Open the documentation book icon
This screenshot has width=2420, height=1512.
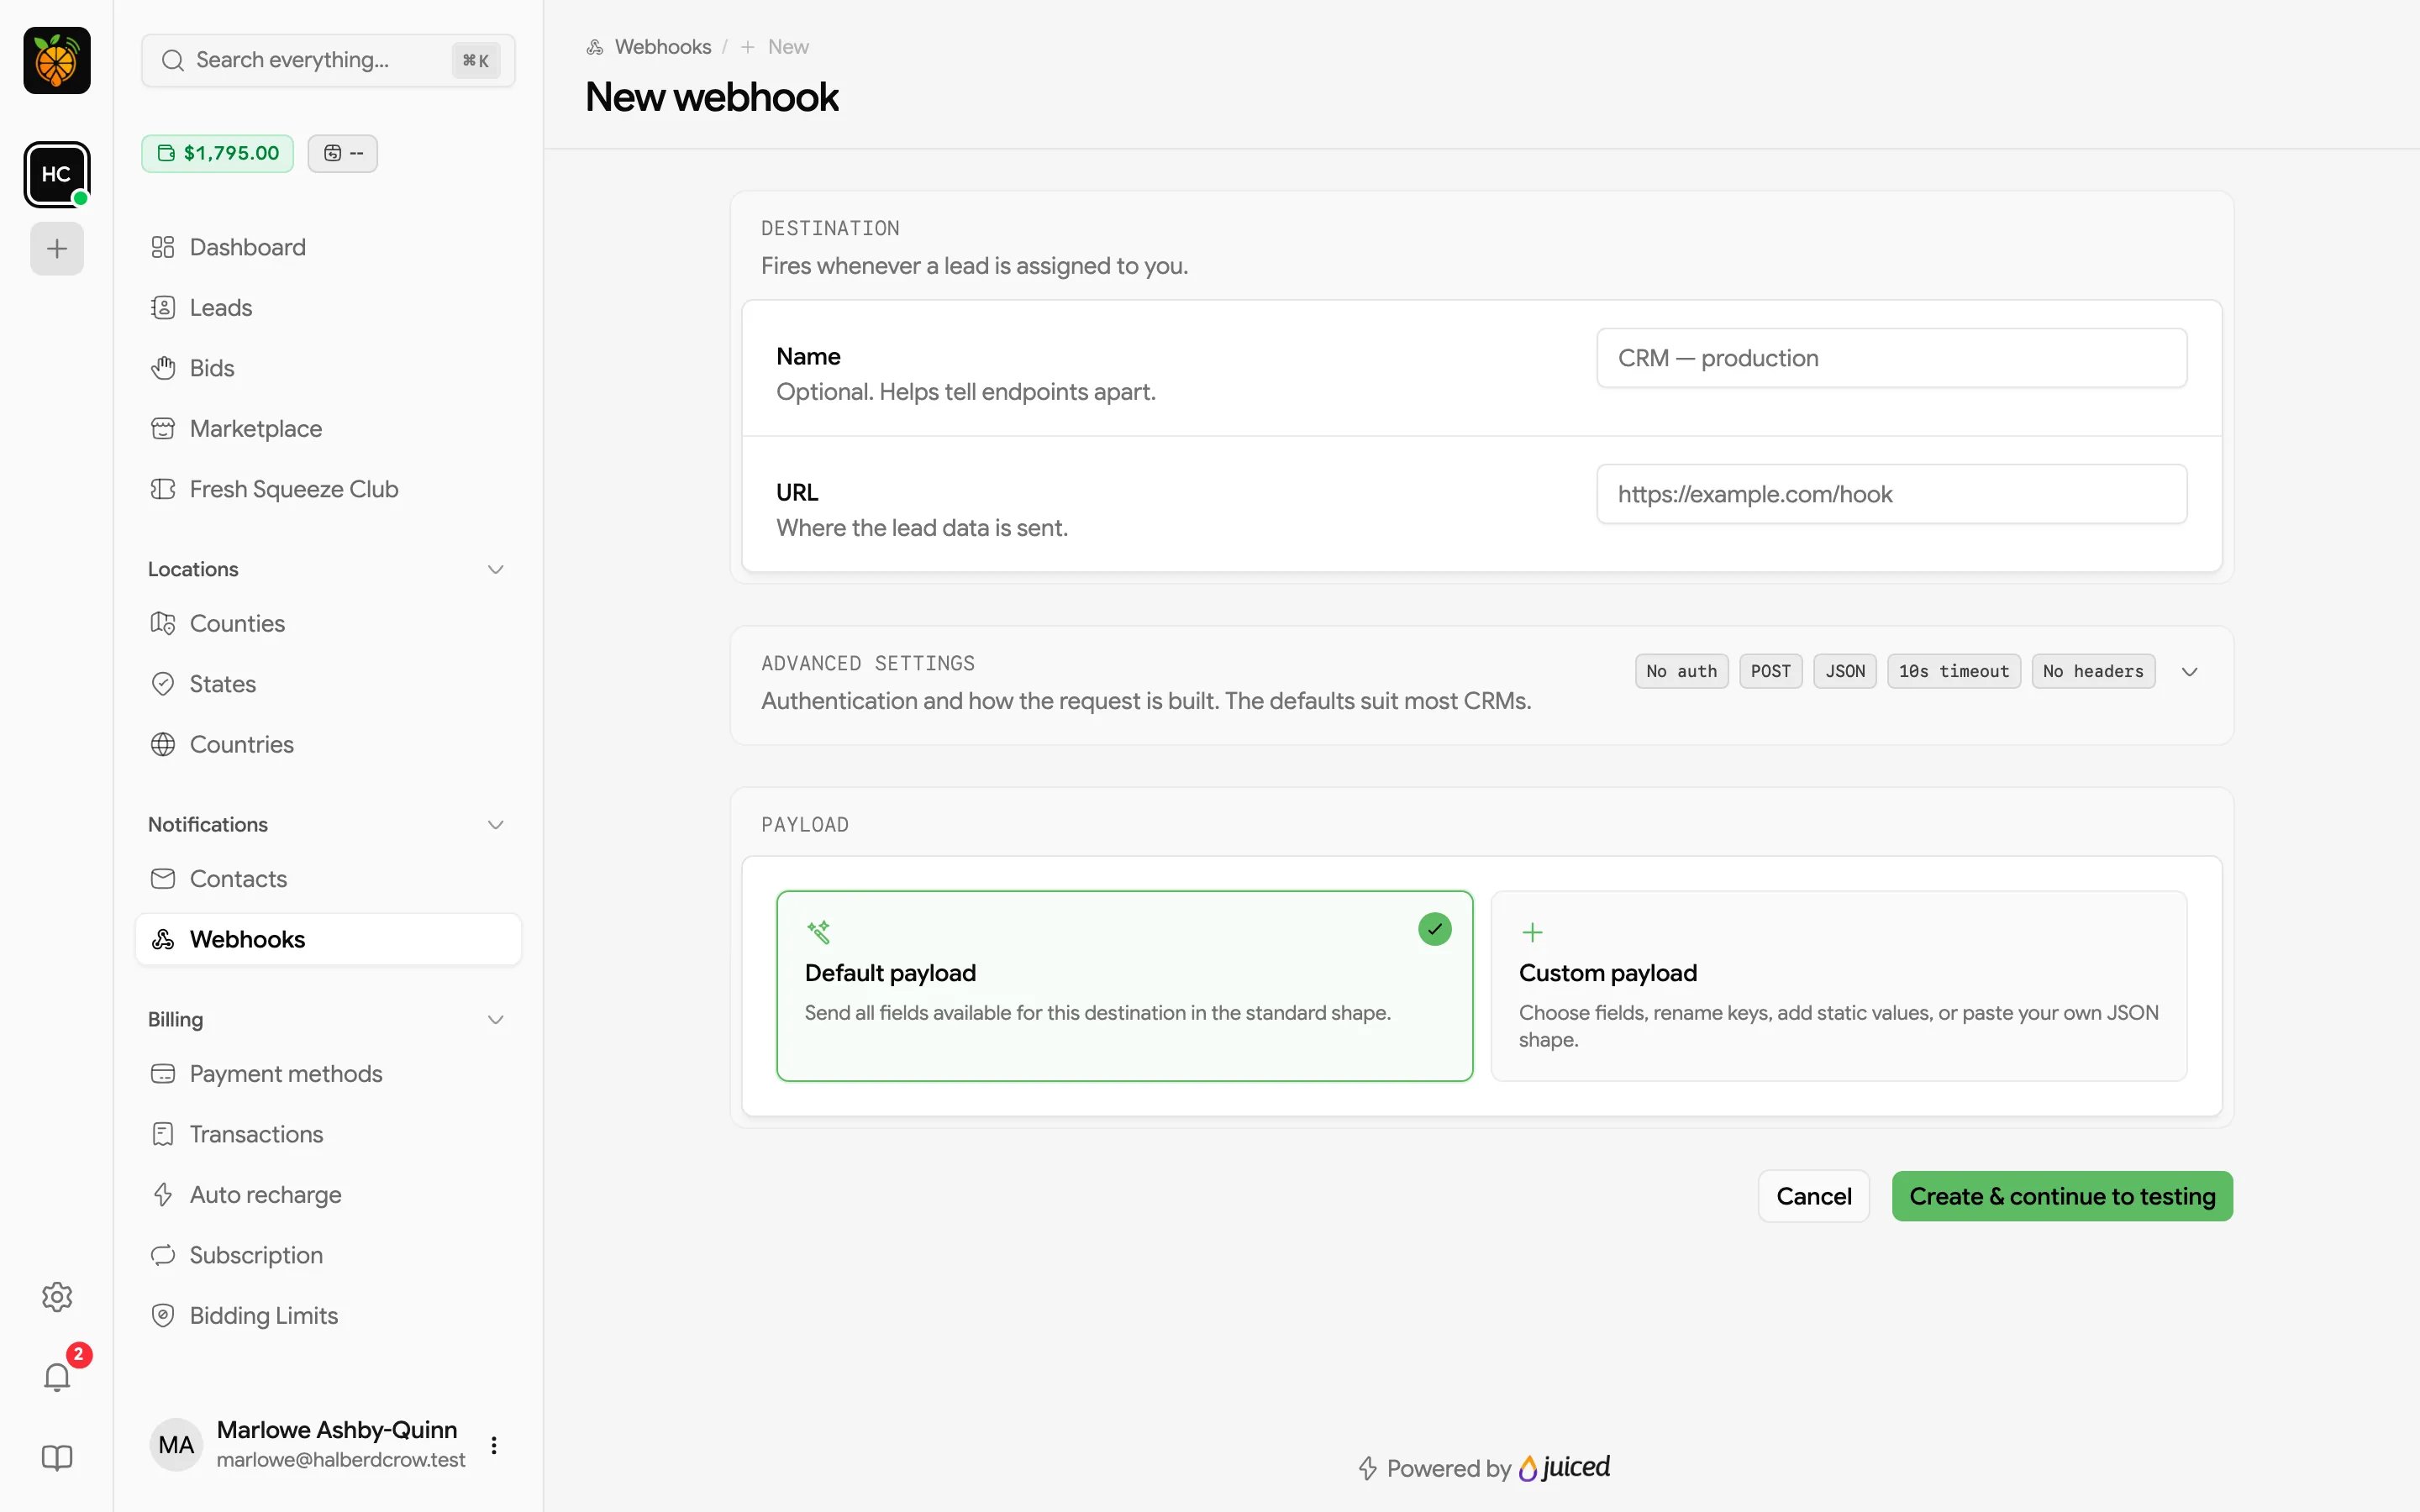tap(57, 1457)
